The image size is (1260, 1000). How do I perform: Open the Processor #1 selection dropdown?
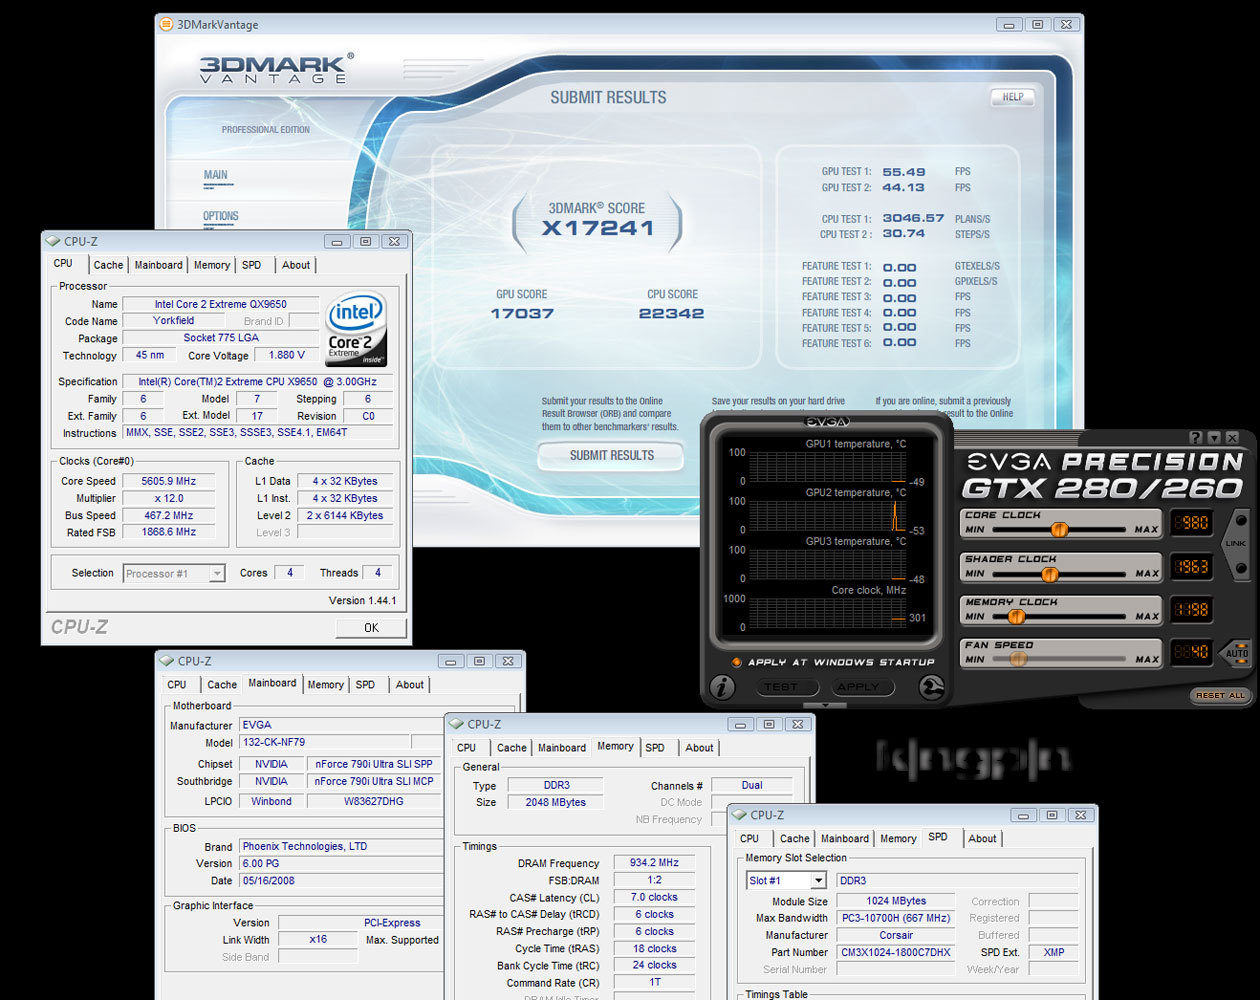[216, 573]
